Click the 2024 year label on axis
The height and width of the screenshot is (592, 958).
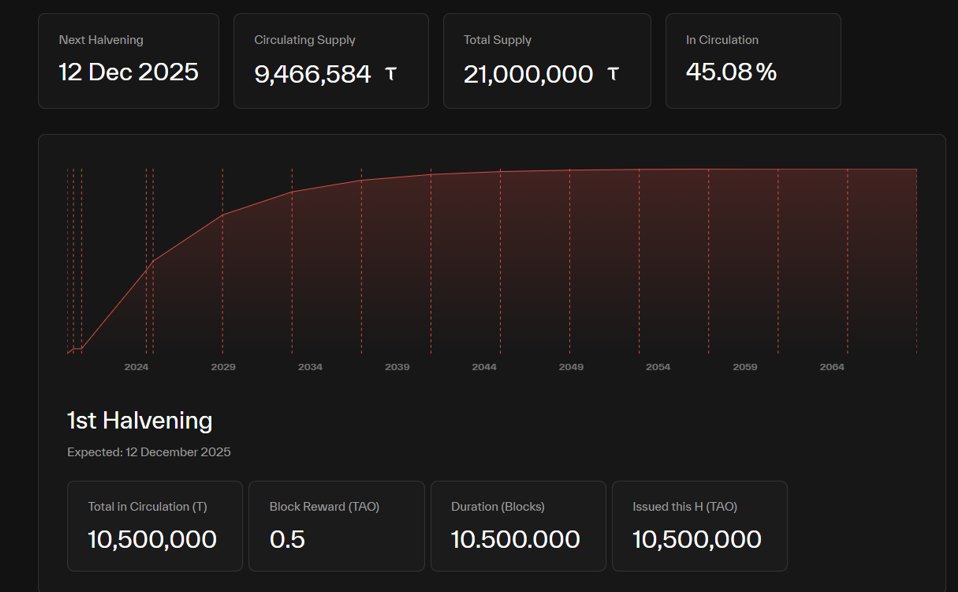[x=136, y=367]
